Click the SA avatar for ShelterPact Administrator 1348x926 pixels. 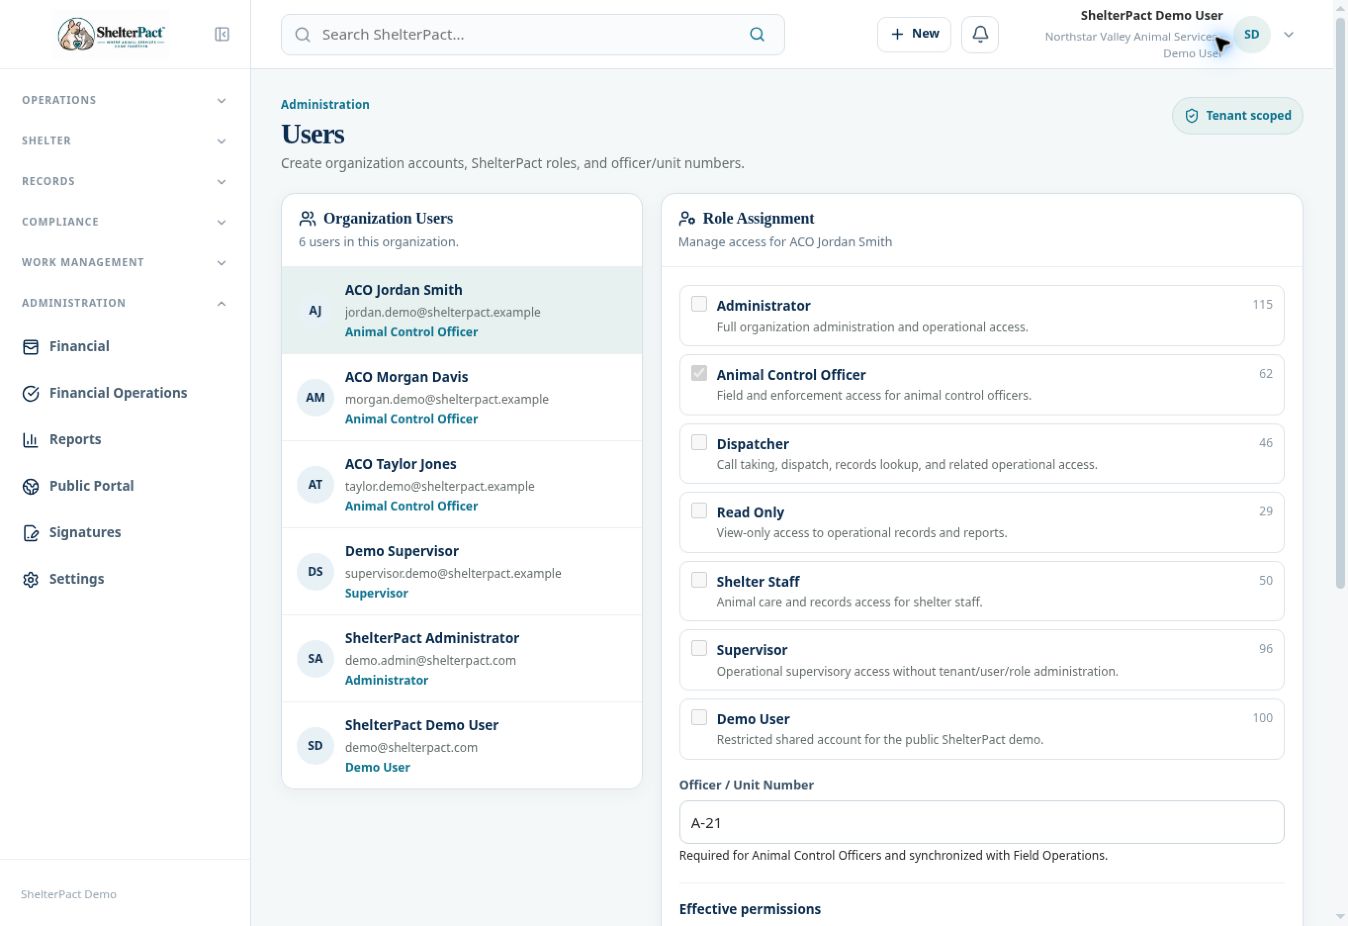coord(315,658)
